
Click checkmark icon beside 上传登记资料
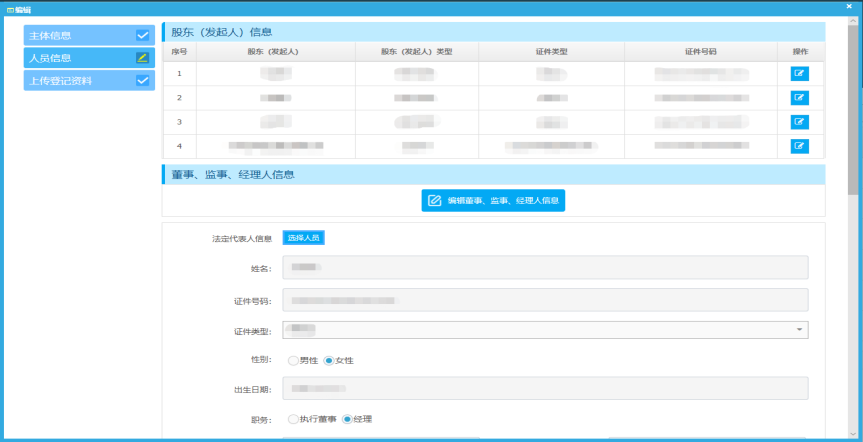(x=142, y=81)
